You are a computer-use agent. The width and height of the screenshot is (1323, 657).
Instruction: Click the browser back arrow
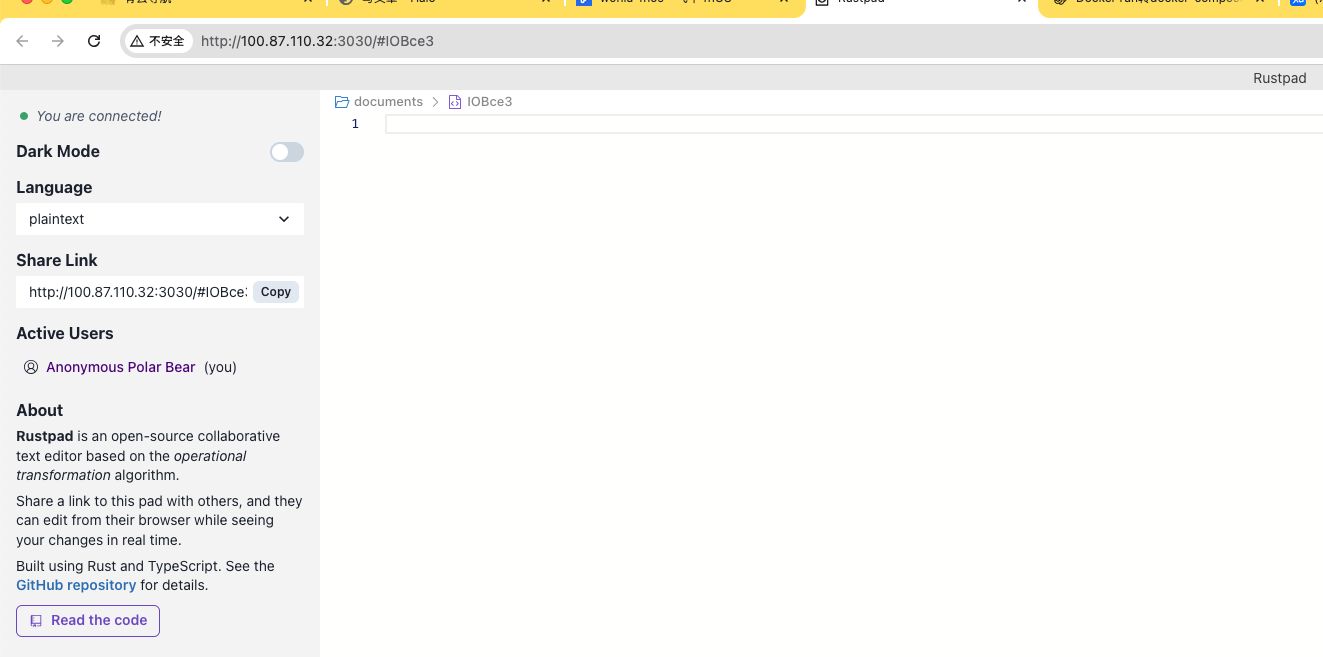coord(22,41)
